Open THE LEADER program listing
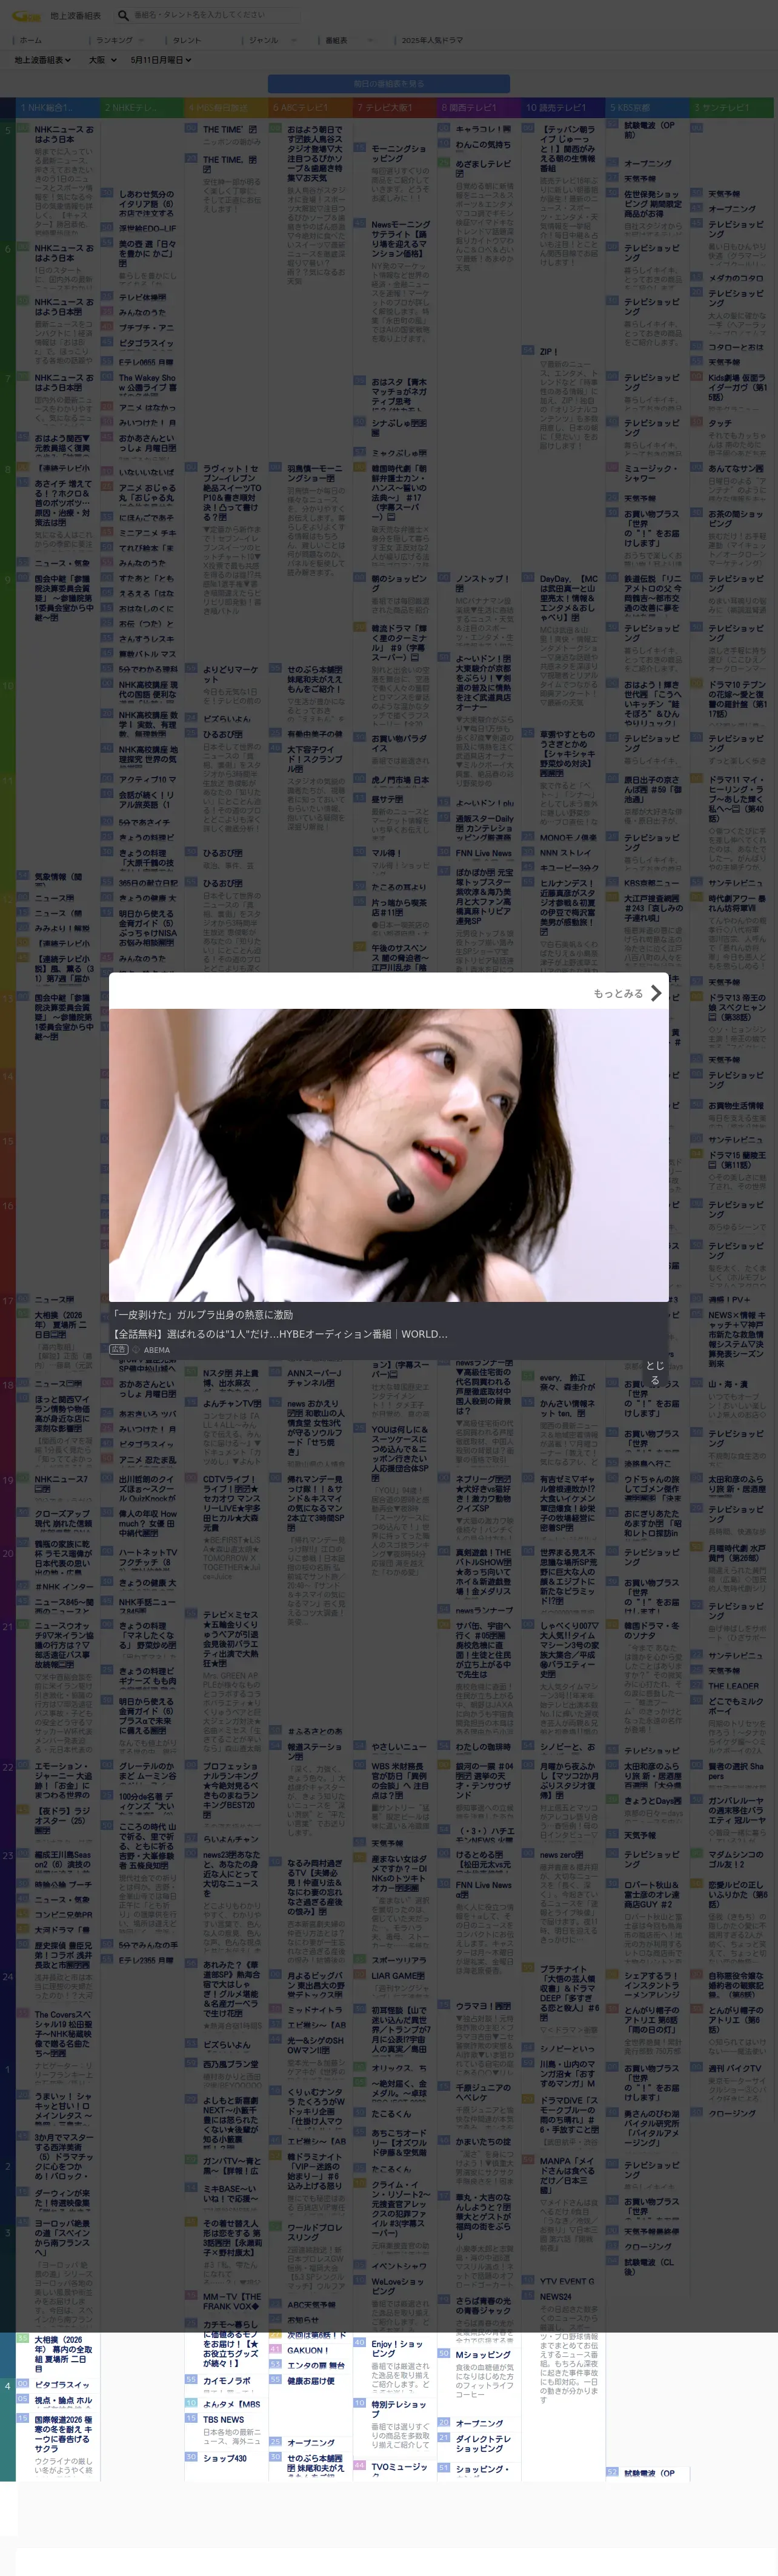 click(x=733, y=1686)
